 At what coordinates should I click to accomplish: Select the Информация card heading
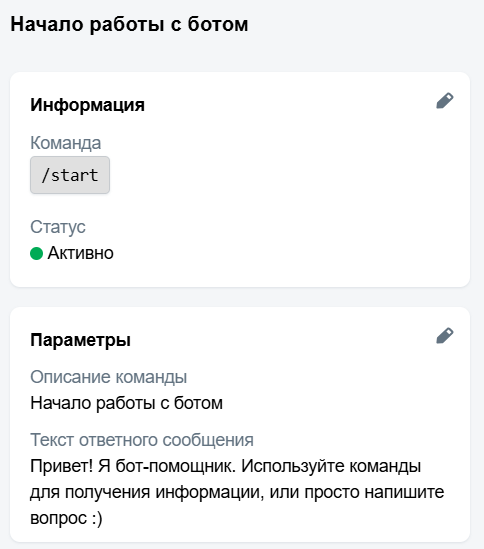coord(87,105)
